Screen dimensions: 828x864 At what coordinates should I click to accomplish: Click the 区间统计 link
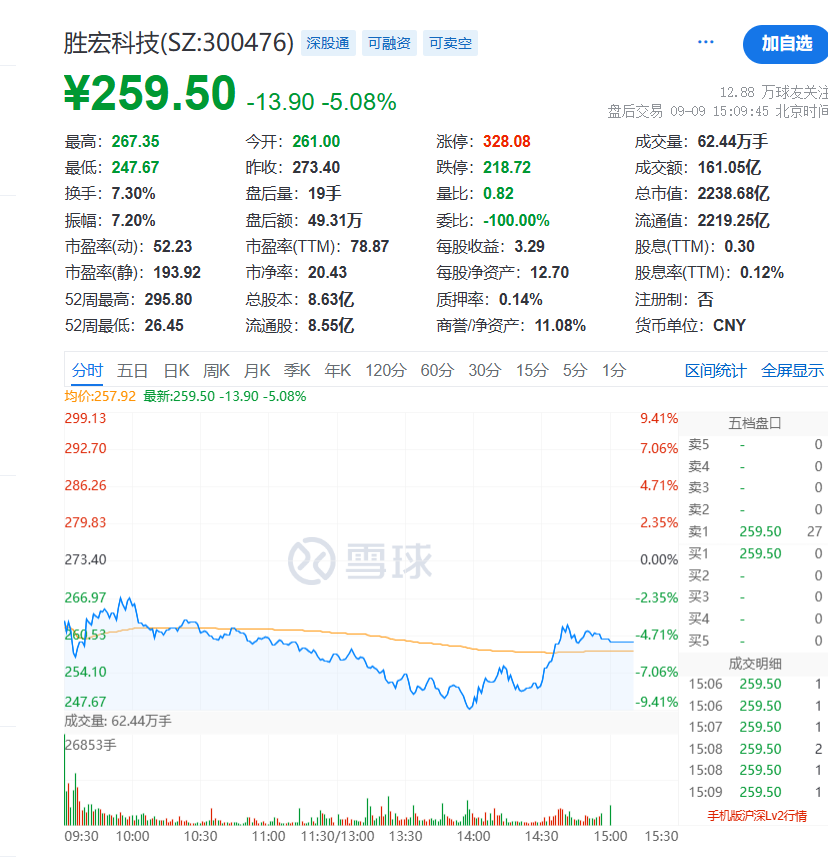pyautogui.click(x=715, y=371)
